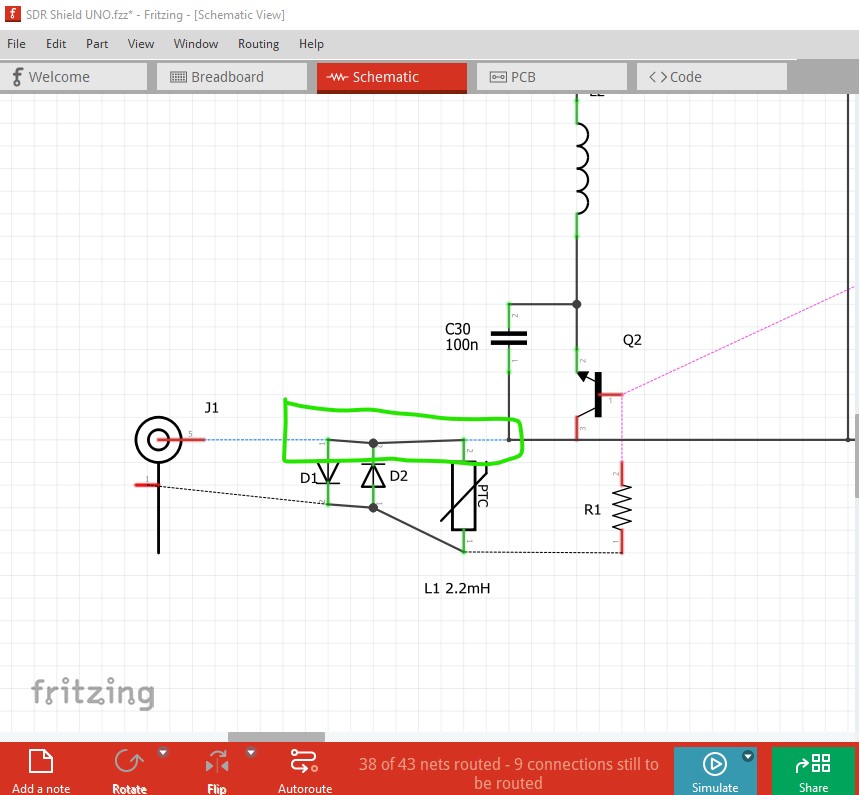Click the D2 label text
The width and height of the screenshot is (859, 795).
coord(399,476)
